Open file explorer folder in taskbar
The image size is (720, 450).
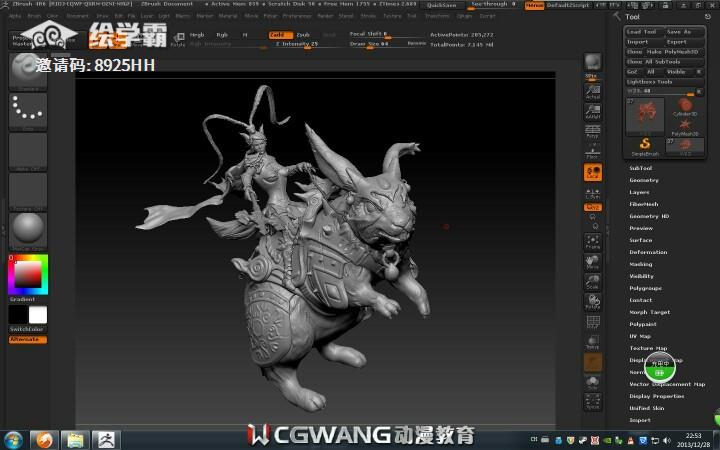click(75, 440)
